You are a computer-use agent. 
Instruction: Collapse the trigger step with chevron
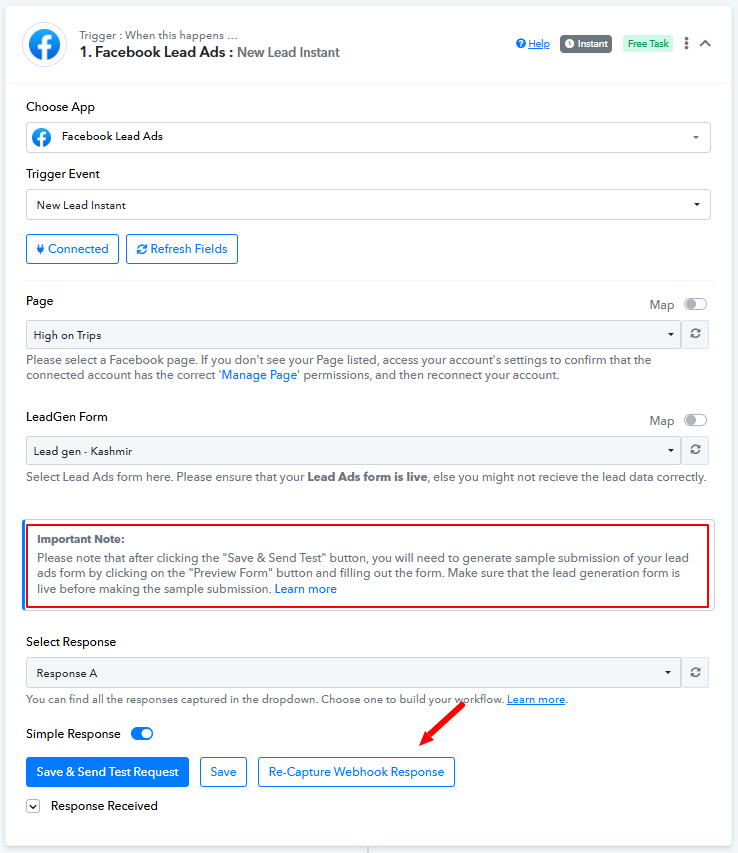[705, 44]
